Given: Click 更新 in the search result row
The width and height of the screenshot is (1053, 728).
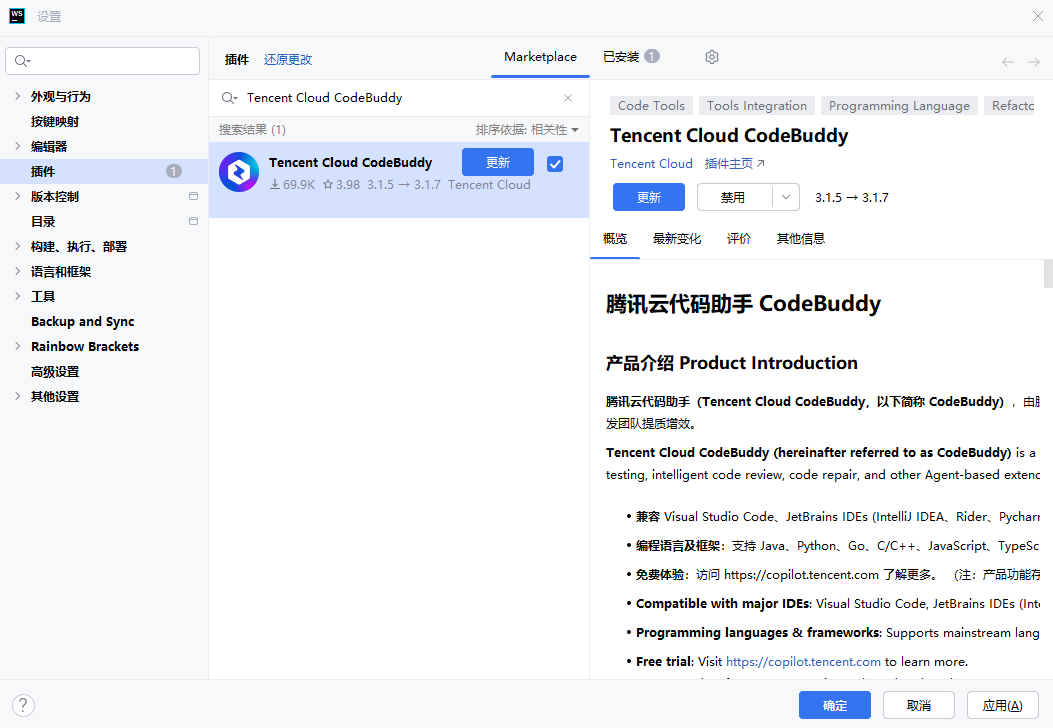Looking at the screenshot, I should pyautogui.click(x=498, y=163).
